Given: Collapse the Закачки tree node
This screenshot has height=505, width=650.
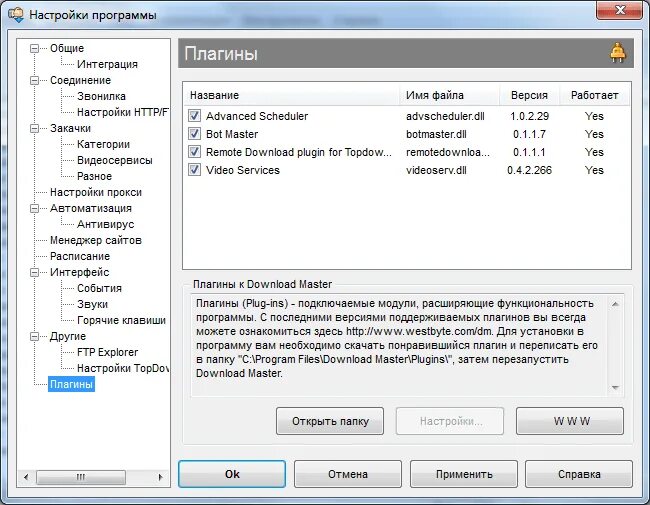Looking at the screenshot, I should [x=34, y=129].
